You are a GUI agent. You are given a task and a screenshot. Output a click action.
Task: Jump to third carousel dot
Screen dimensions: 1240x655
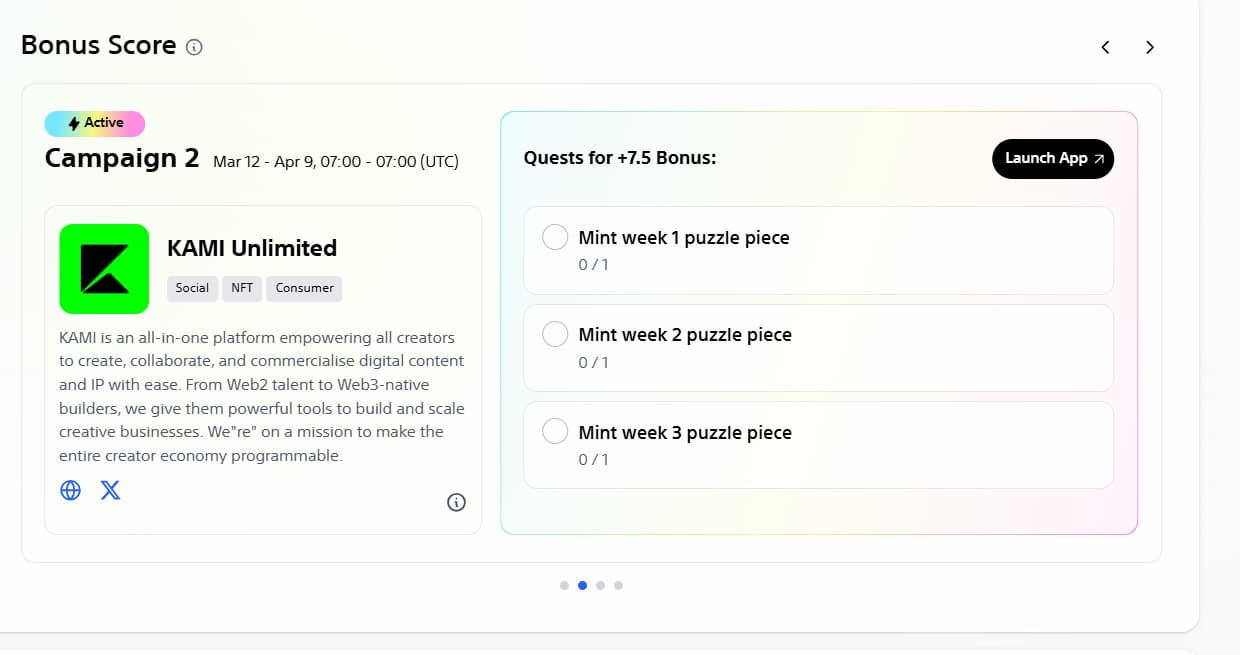pos(600,585)
